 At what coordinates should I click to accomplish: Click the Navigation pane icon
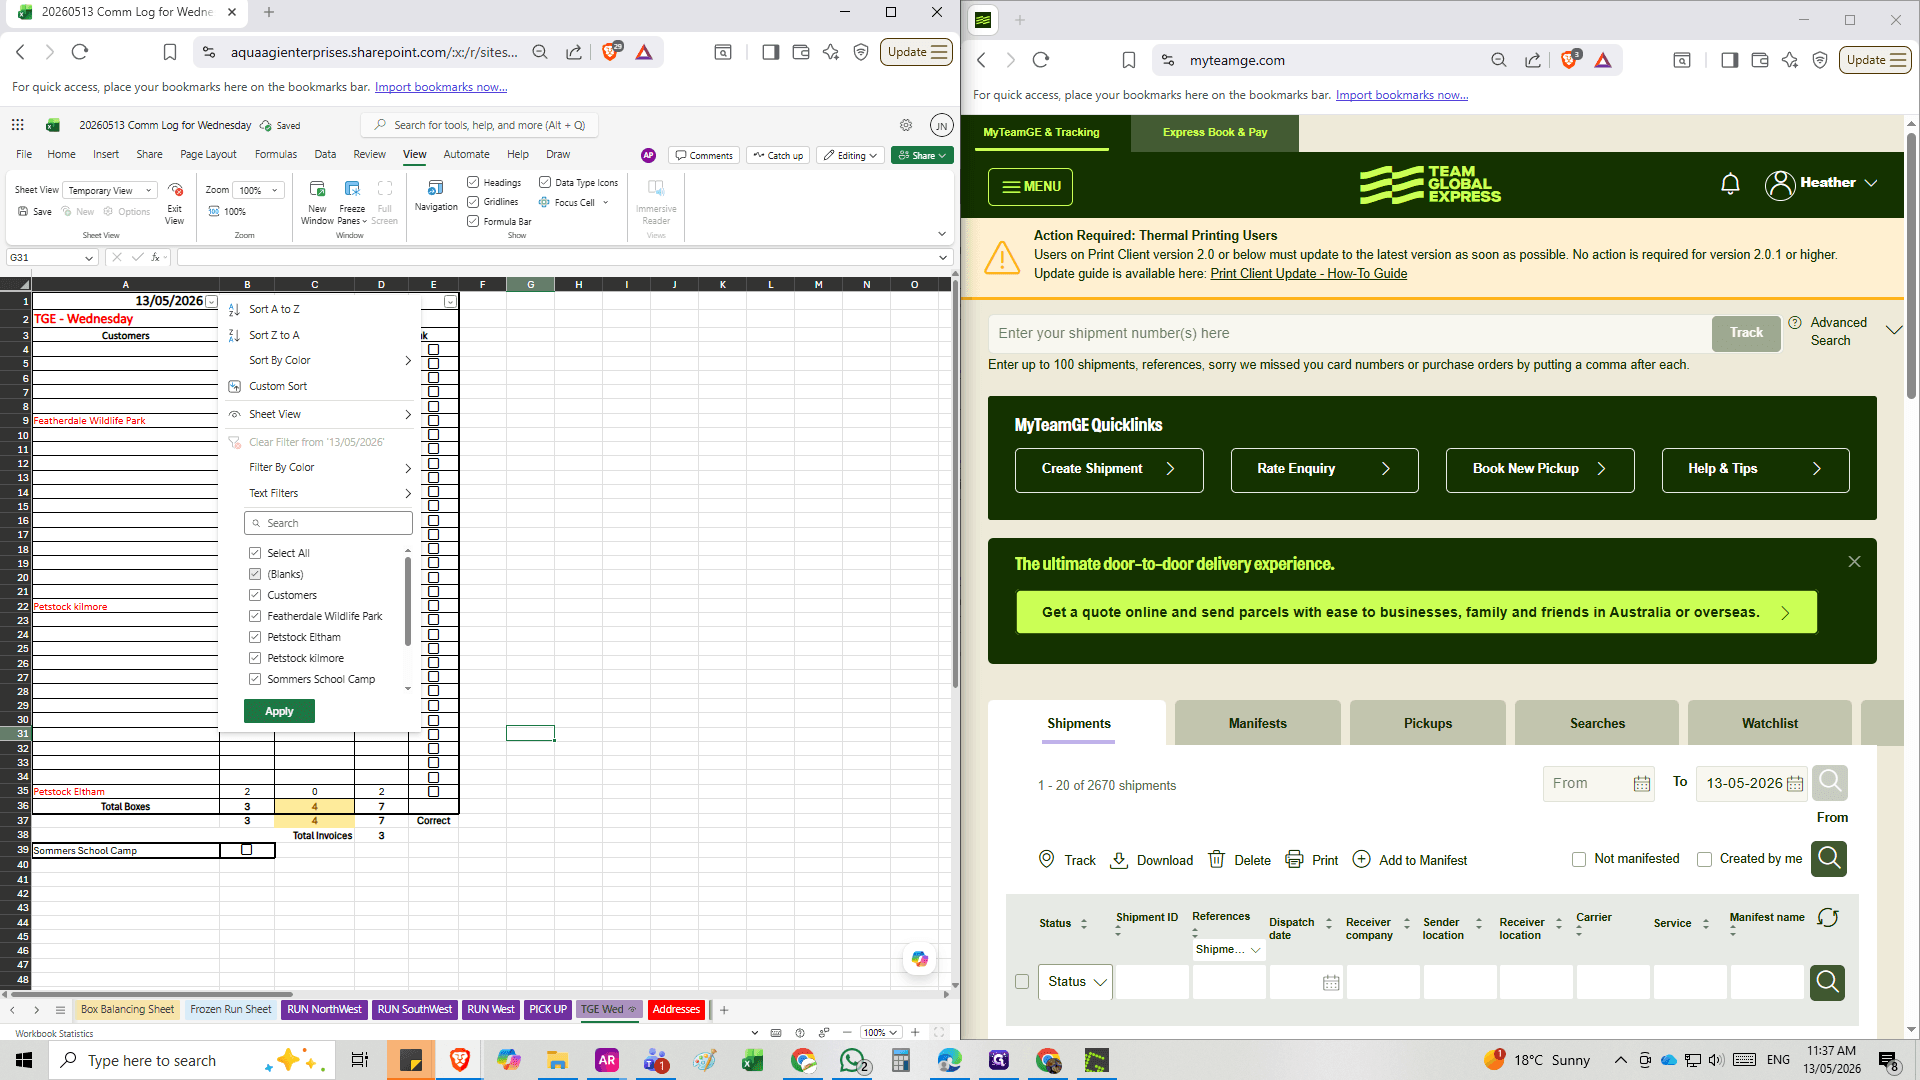click(x=436, y=188)
